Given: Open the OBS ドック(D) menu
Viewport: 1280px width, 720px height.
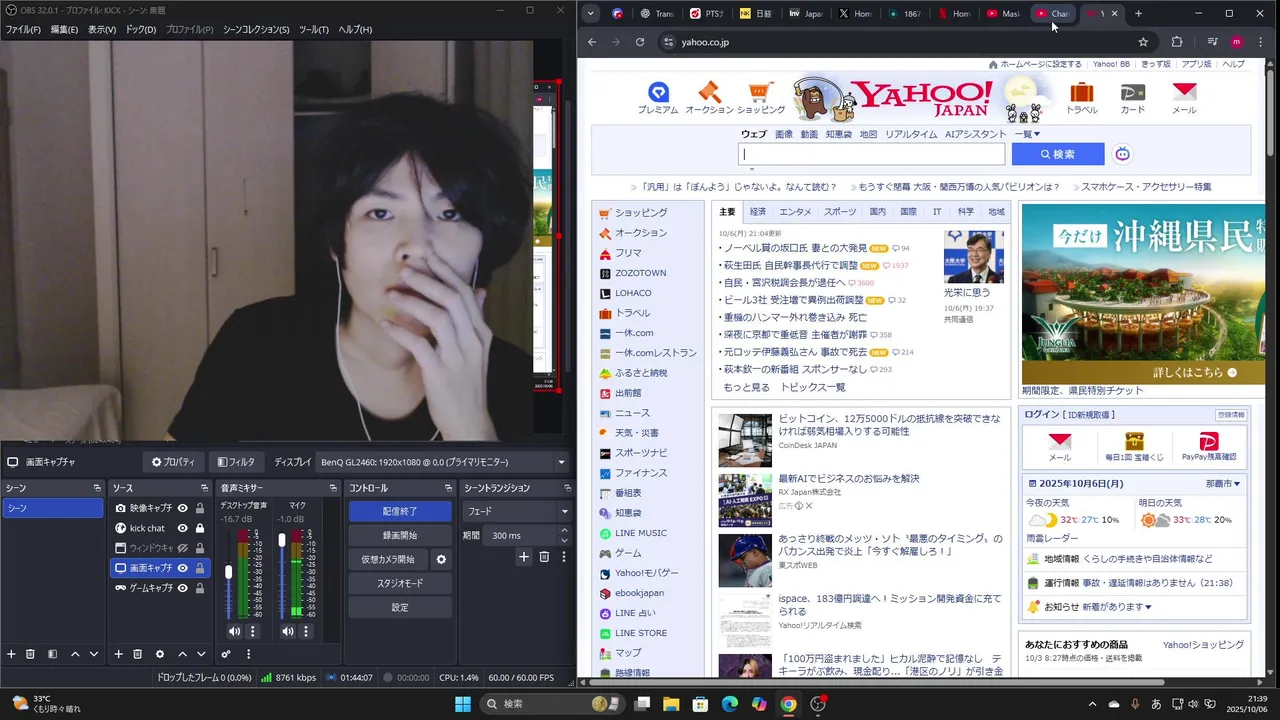Looking at the screenshot, I should tap(140, 30).
